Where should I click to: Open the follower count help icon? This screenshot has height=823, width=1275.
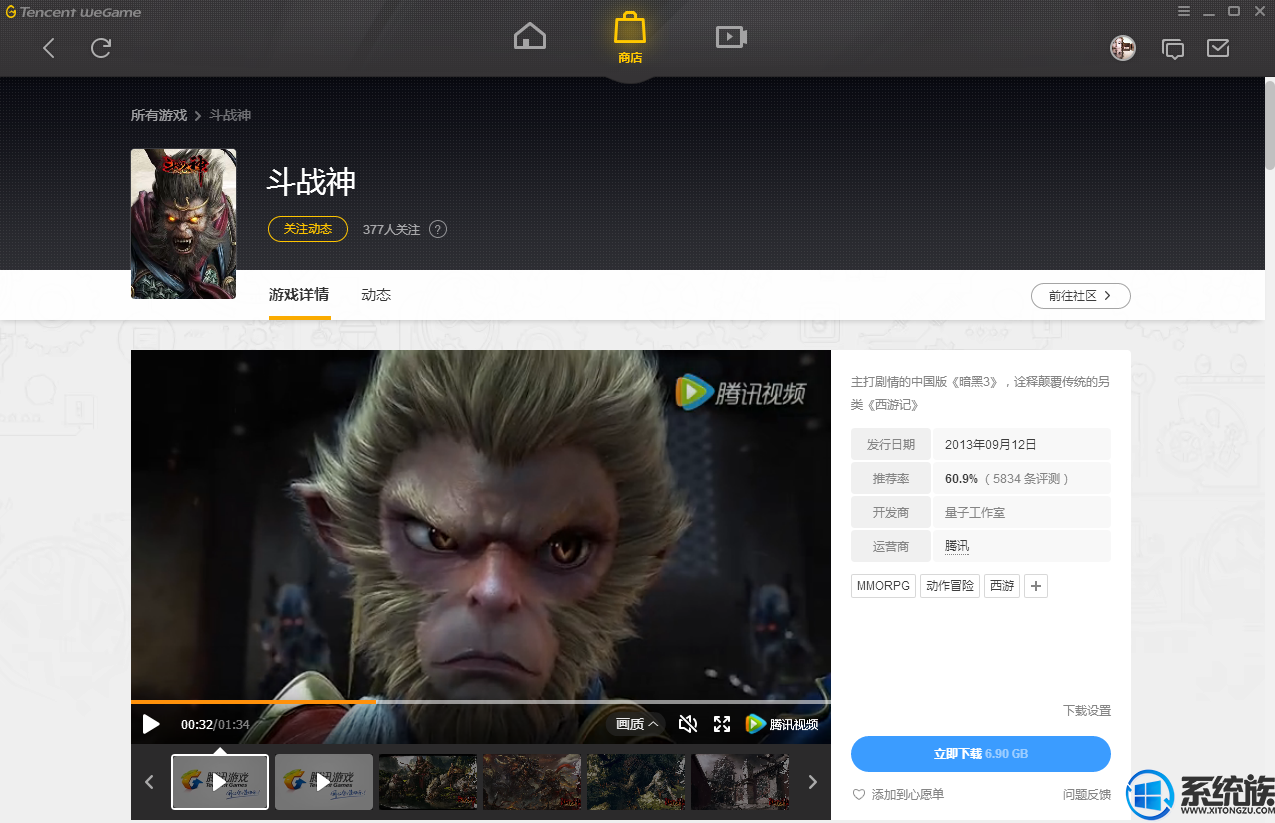438,229
